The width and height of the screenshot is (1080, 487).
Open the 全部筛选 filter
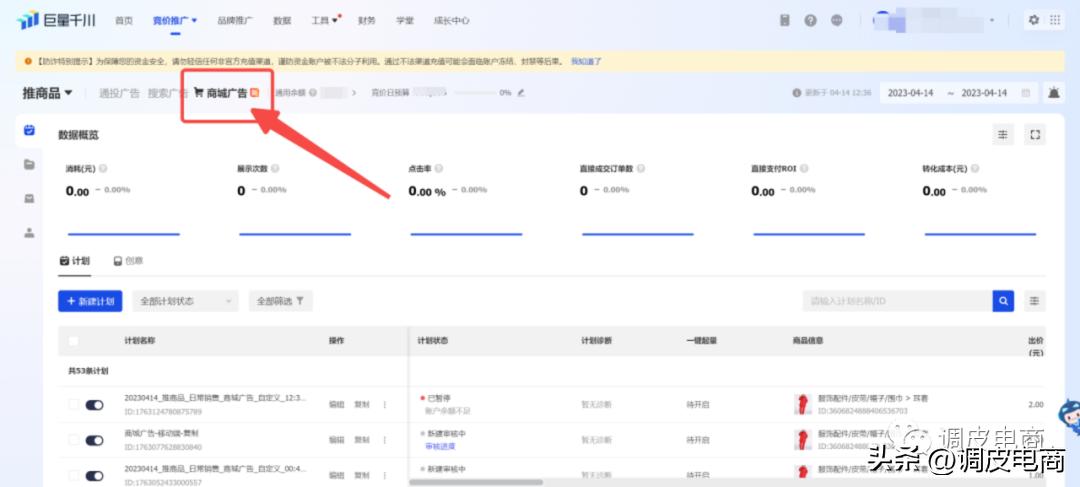280,301
